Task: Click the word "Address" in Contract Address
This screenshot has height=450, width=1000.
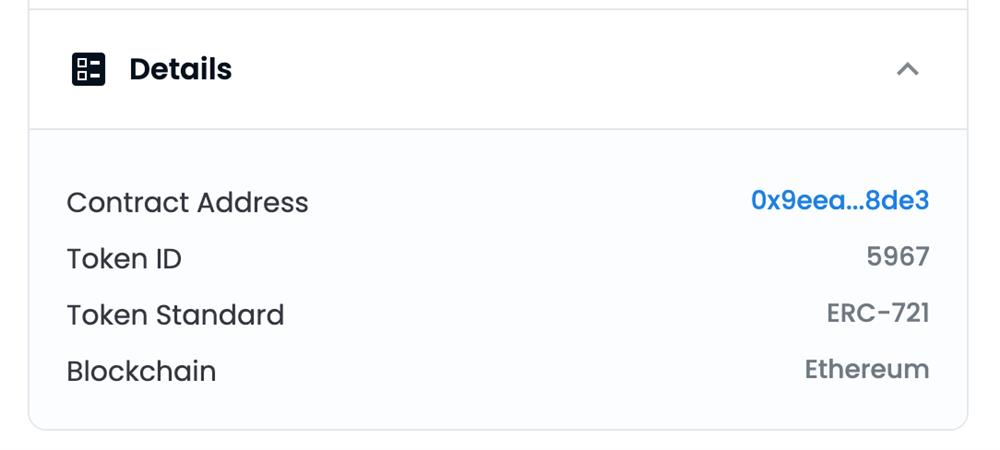Action: (x=252, y=202)
